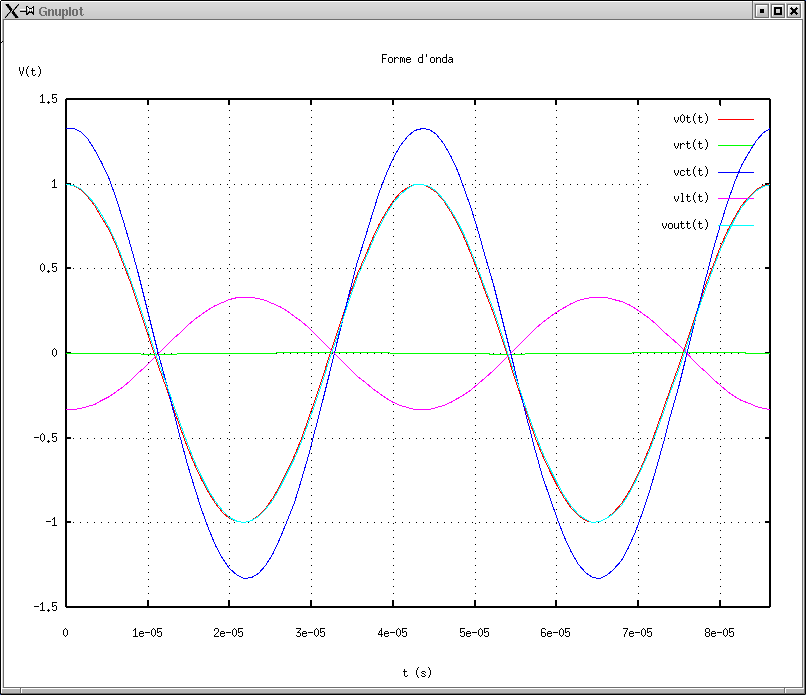
Task: Click the cyan voutt(t) legend line sample
Action: click(x=736, y=225)
